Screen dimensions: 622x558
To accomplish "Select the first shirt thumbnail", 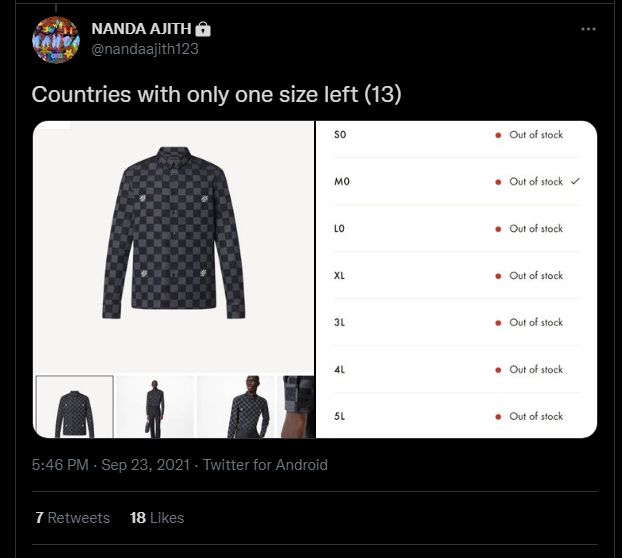I will pos(74,406).
